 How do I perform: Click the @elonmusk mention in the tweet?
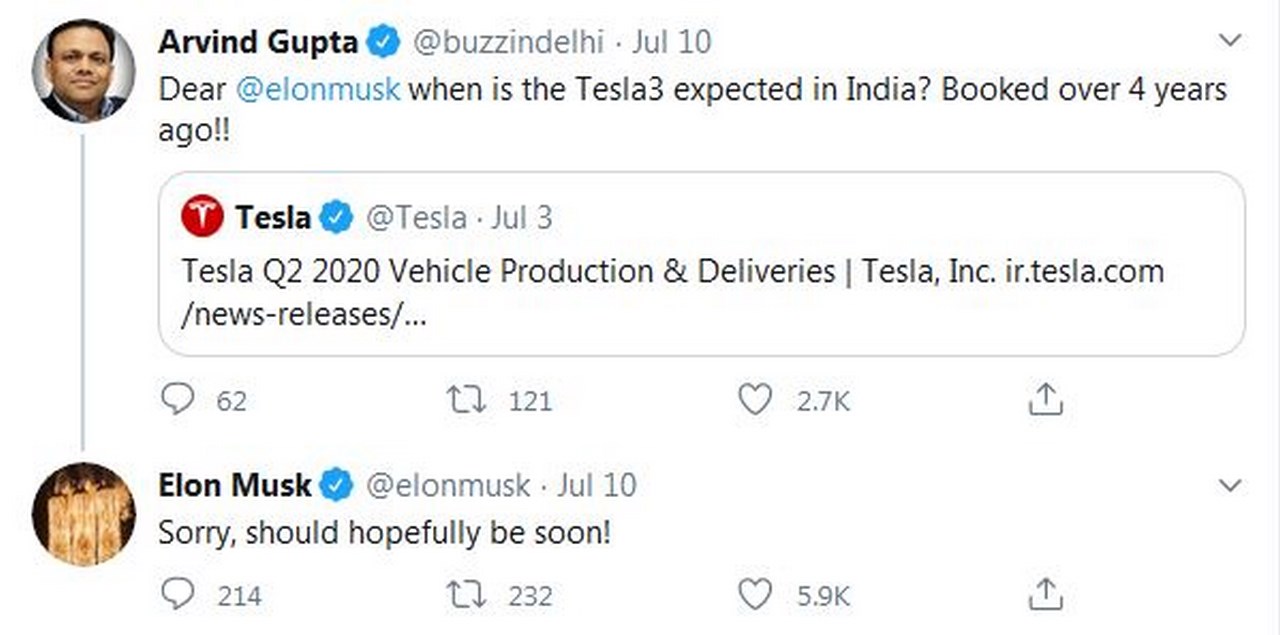[319, 88]
